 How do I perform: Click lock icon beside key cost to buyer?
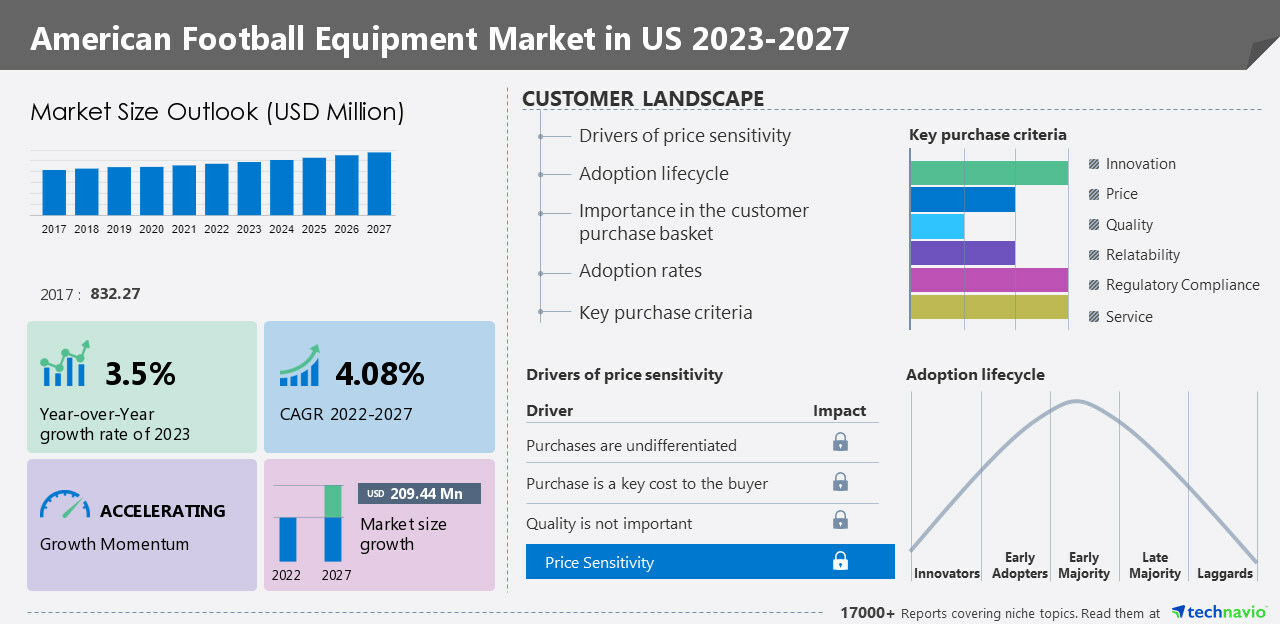(x=840, y=482)
